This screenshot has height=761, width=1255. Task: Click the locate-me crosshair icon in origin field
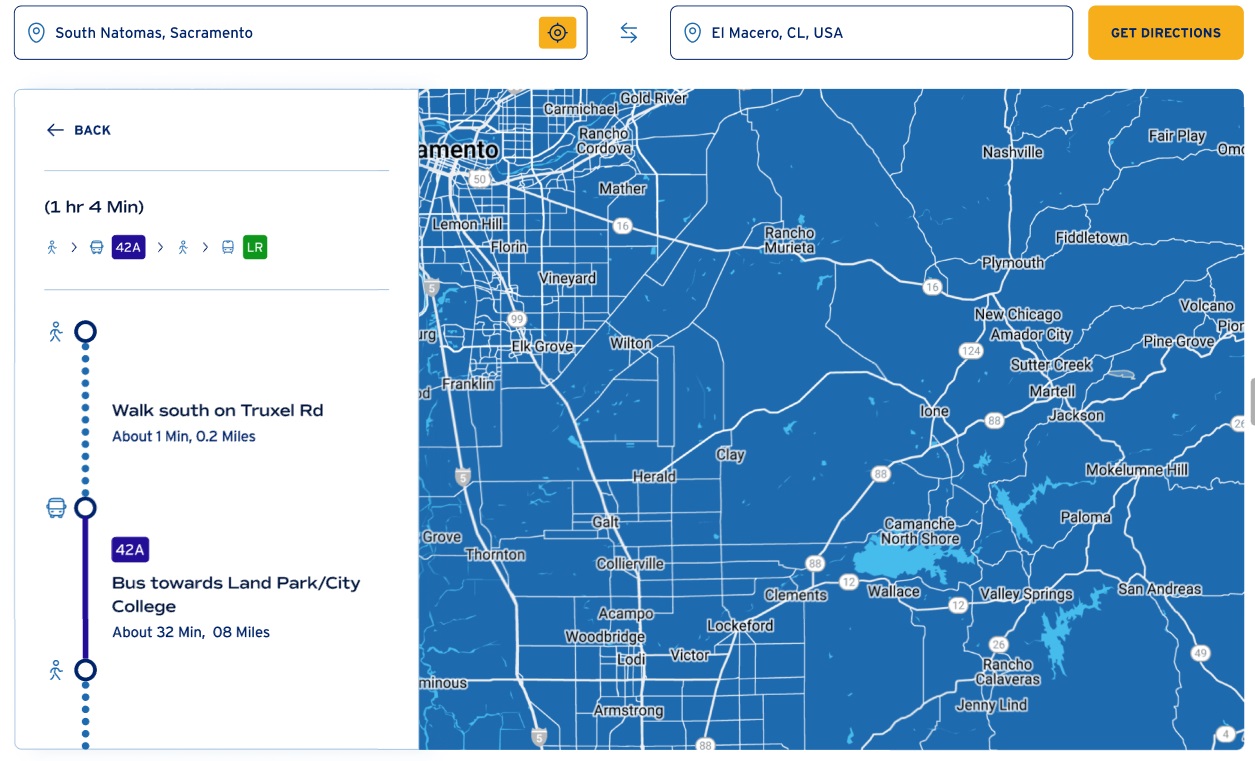[x=557, y=33]
